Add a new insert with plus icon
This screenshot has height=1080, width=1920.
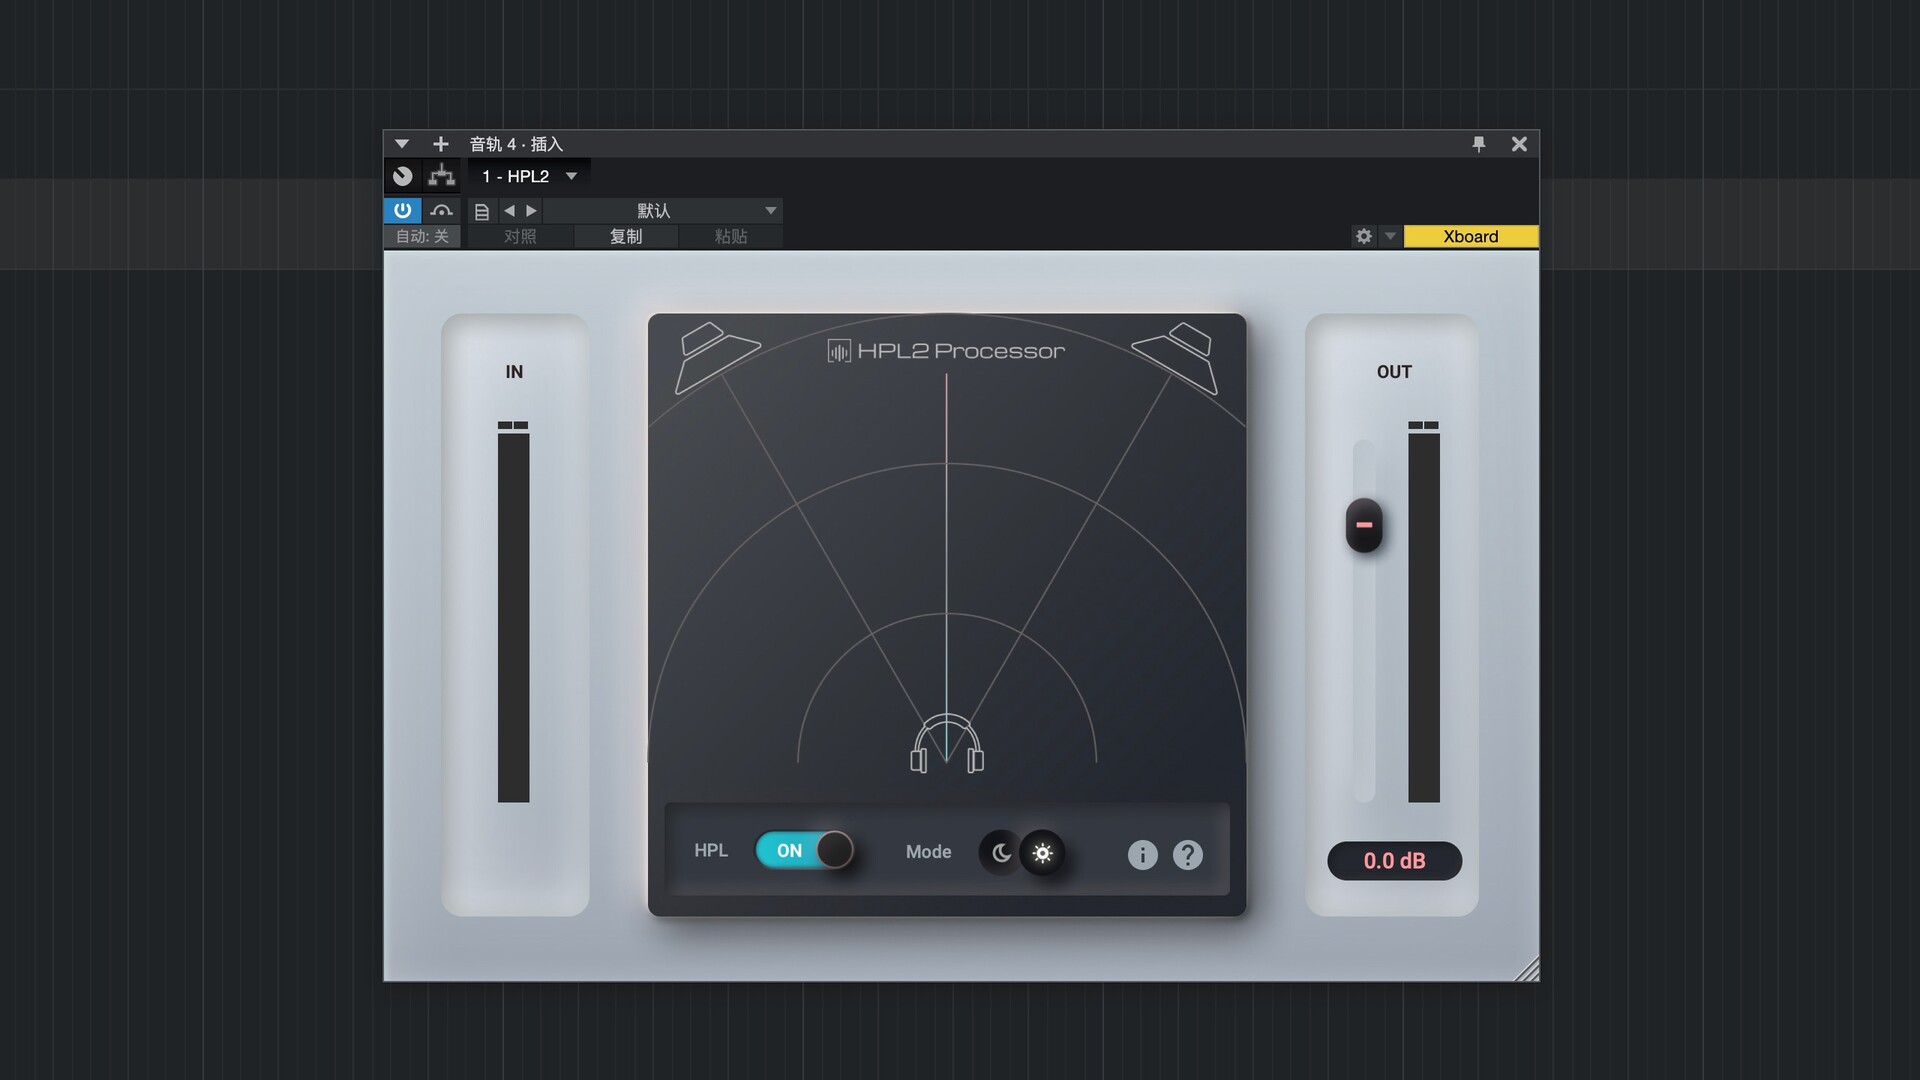pos(440,144)
